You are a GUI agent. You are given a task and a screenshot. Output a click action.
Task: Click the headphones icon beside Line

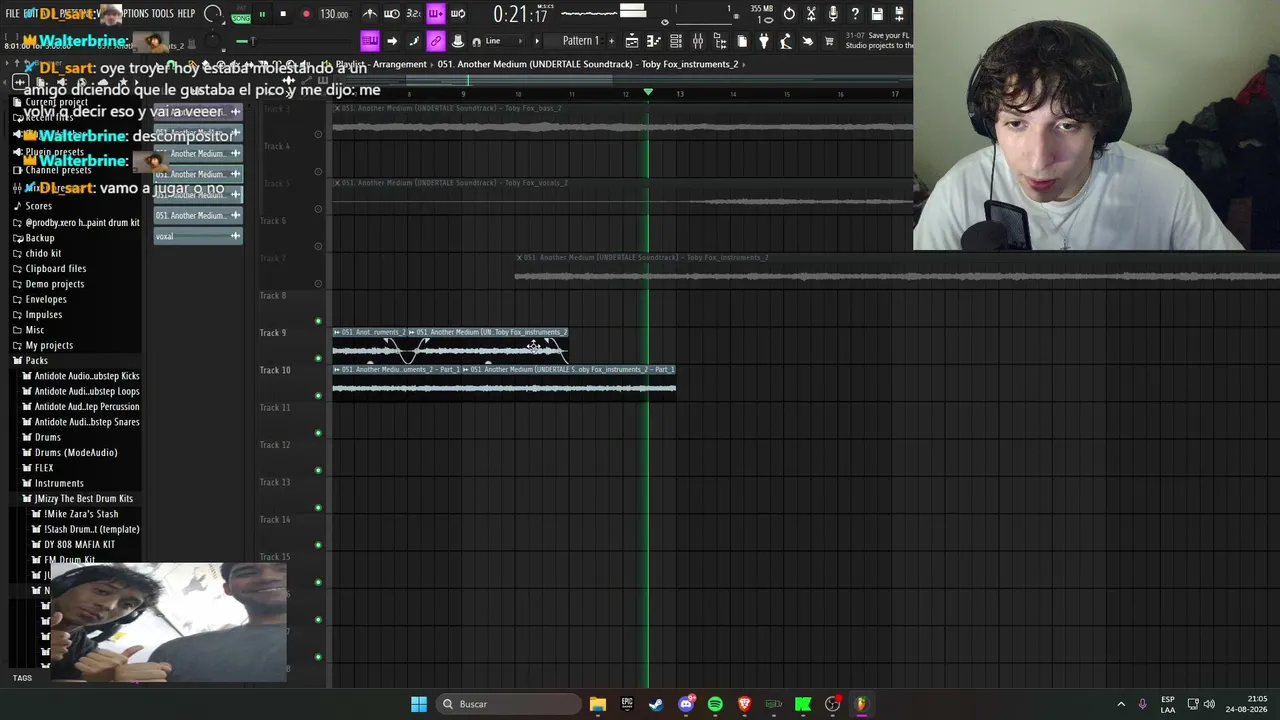[476, 41]
